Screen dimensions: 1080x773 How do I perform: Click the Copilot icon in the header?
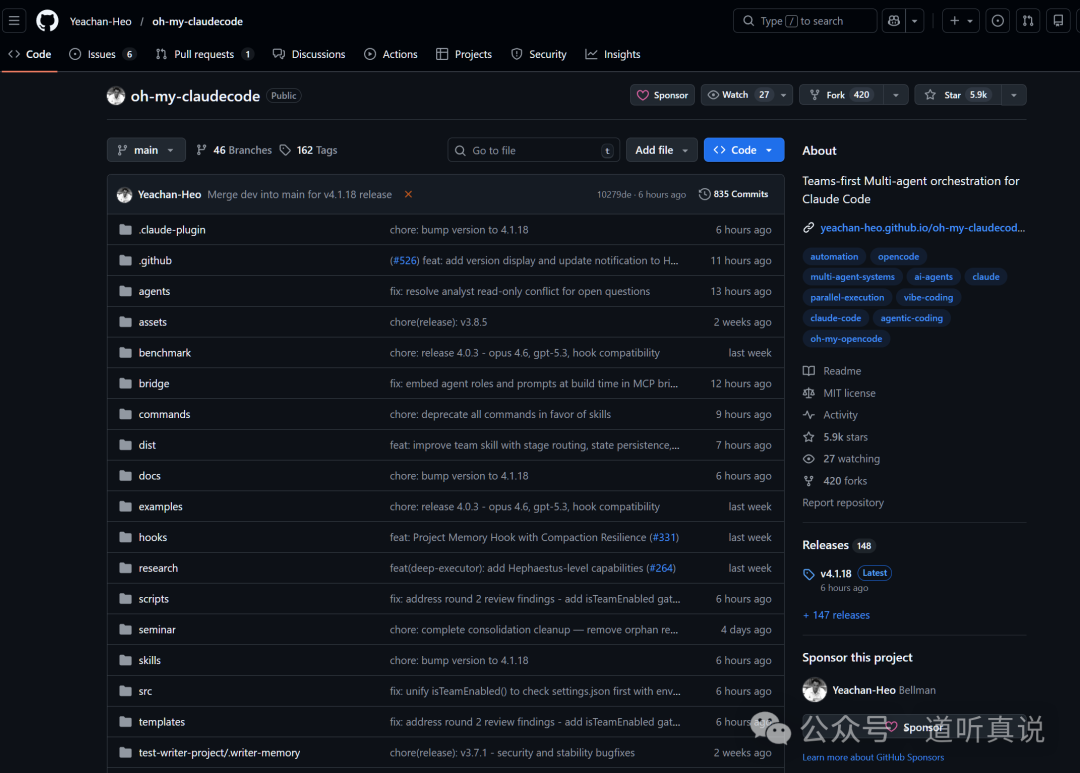893,20
